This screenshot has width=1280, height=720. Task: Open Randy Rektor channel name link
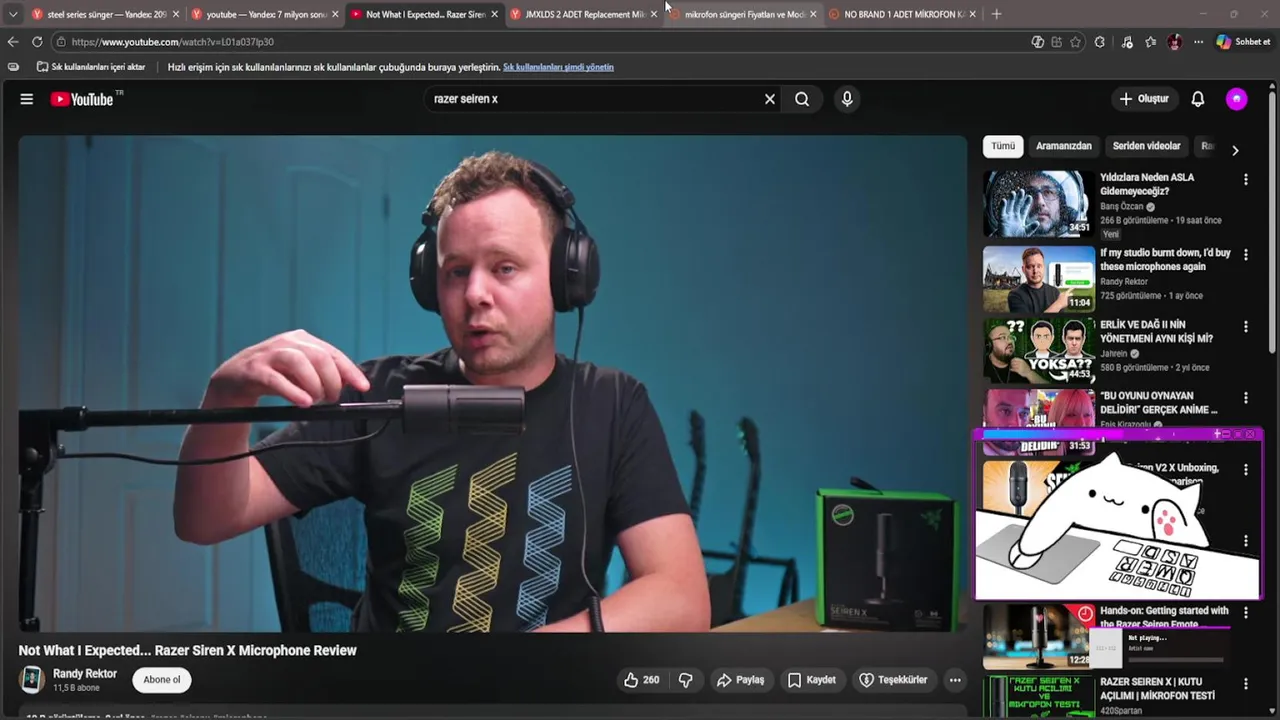coord(85,674)
